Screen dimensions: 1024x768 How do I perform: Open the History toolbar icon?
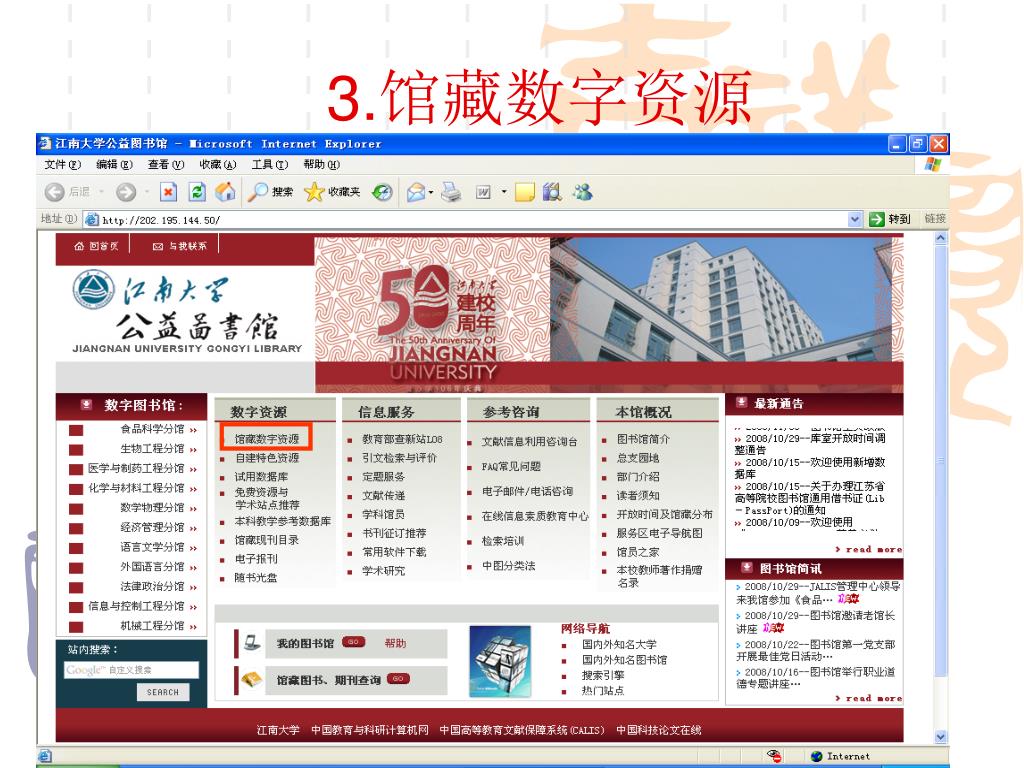click(382, 192)
